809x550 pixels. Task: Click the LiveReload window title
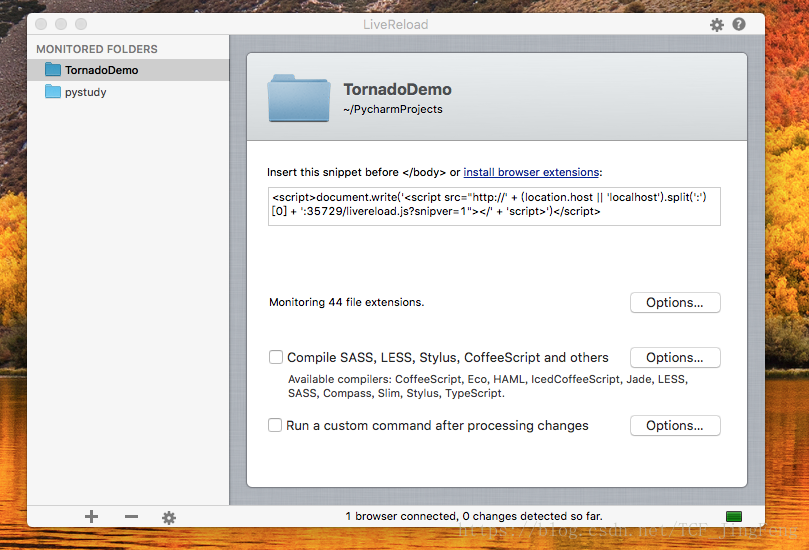click(395, 24)
